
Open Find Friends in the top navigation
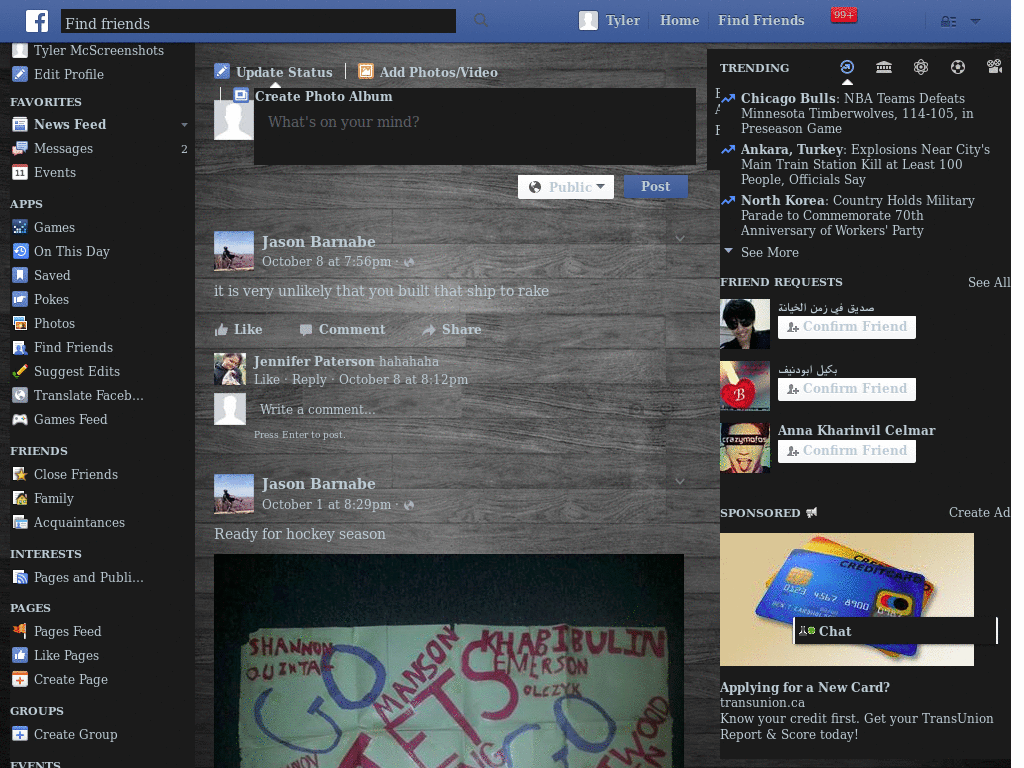(x=761, y=20)
